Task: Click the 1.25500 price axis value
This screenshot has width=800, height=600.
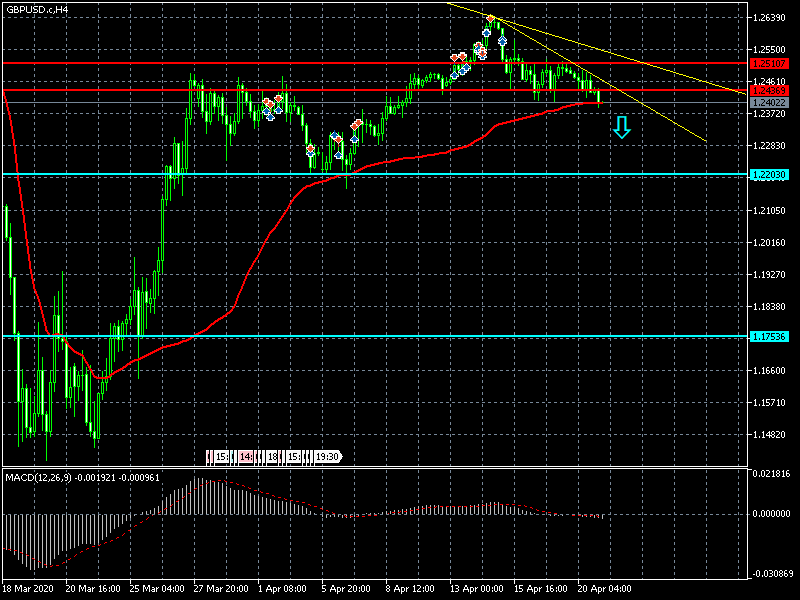Action: click(769, 49)
